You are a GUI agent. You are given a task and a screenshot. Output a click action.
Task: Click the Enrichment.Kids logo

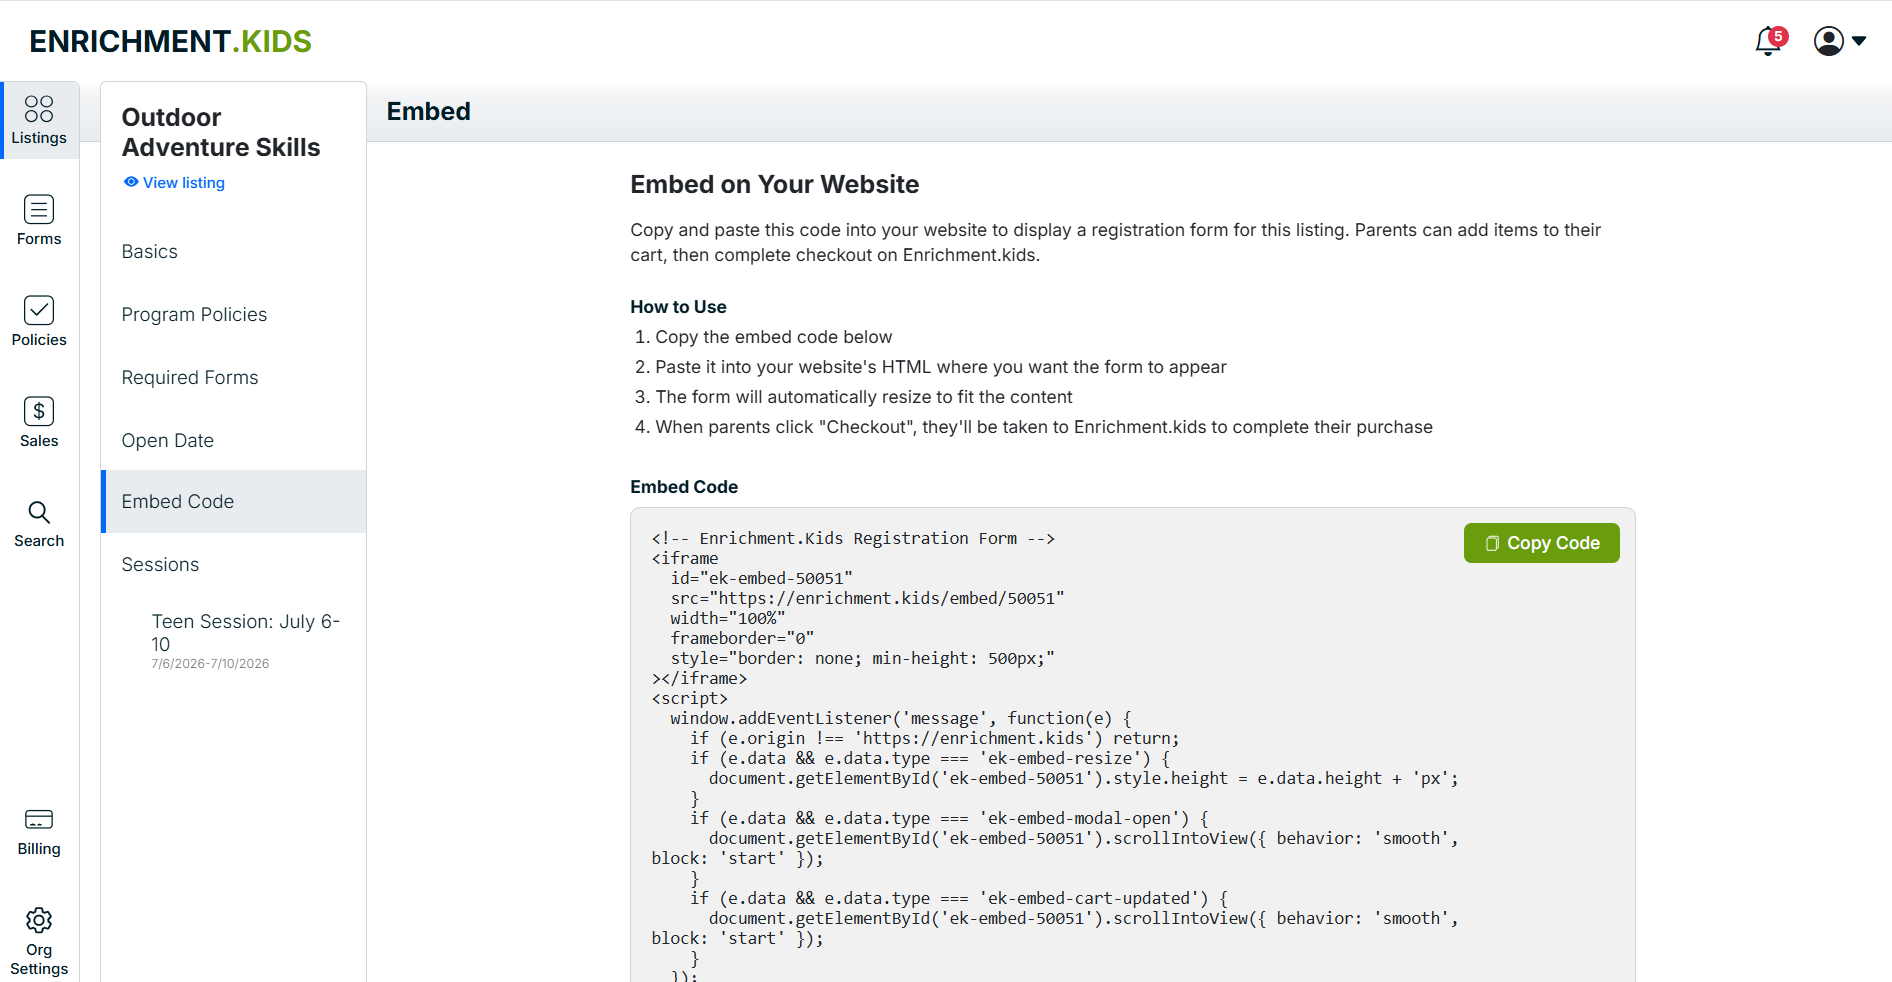point(170,41)
